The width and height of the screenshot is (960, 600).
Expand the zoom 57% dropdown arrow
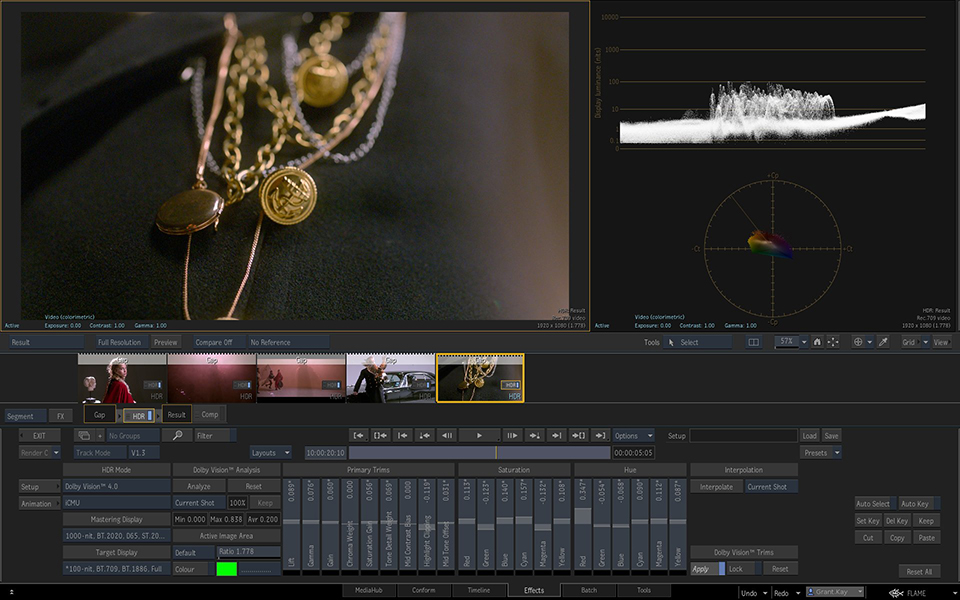804,342
